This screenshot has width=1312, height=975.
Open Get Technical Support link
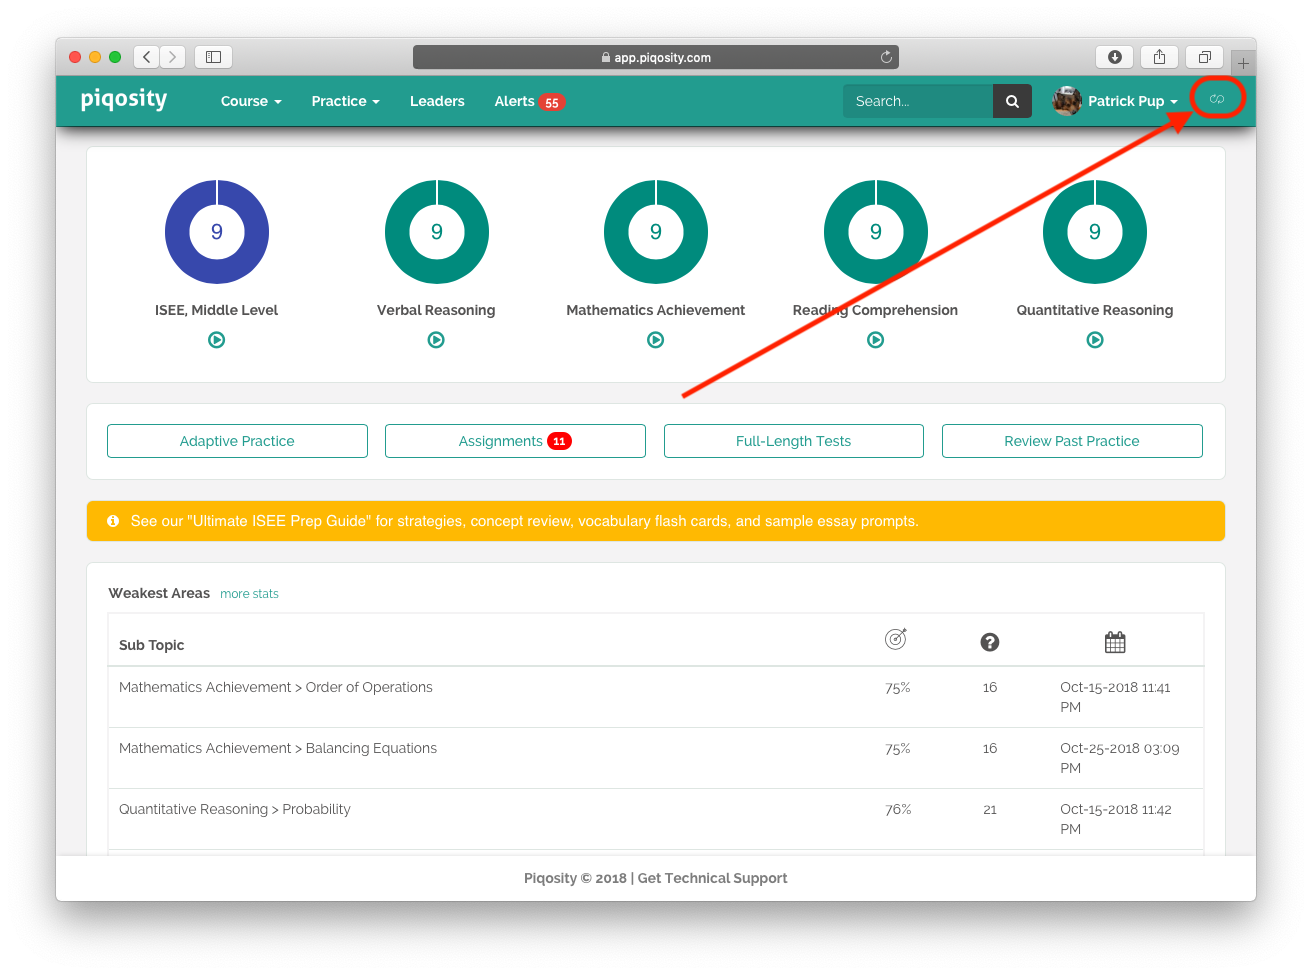click(x=713, y=878)
